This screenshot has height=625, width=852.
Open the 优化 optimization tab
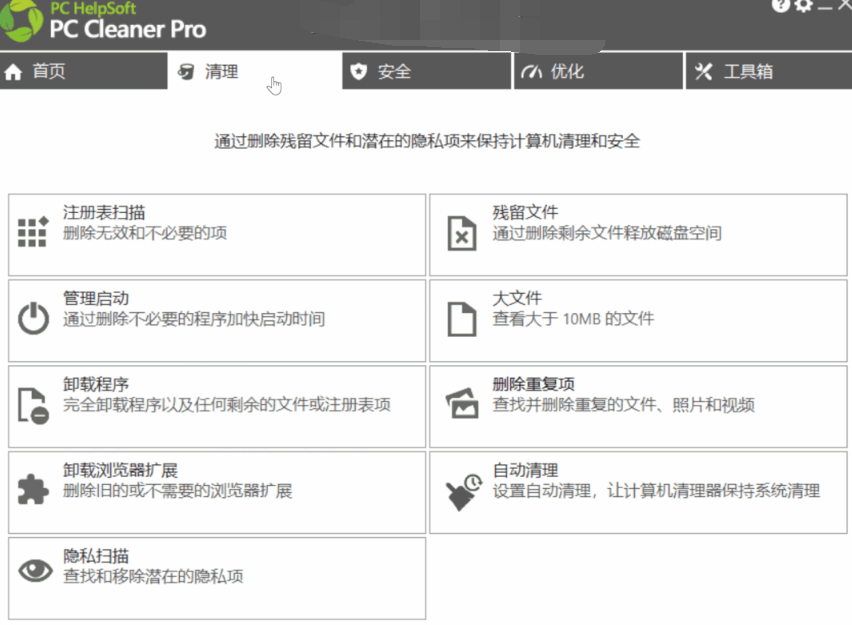598,71
